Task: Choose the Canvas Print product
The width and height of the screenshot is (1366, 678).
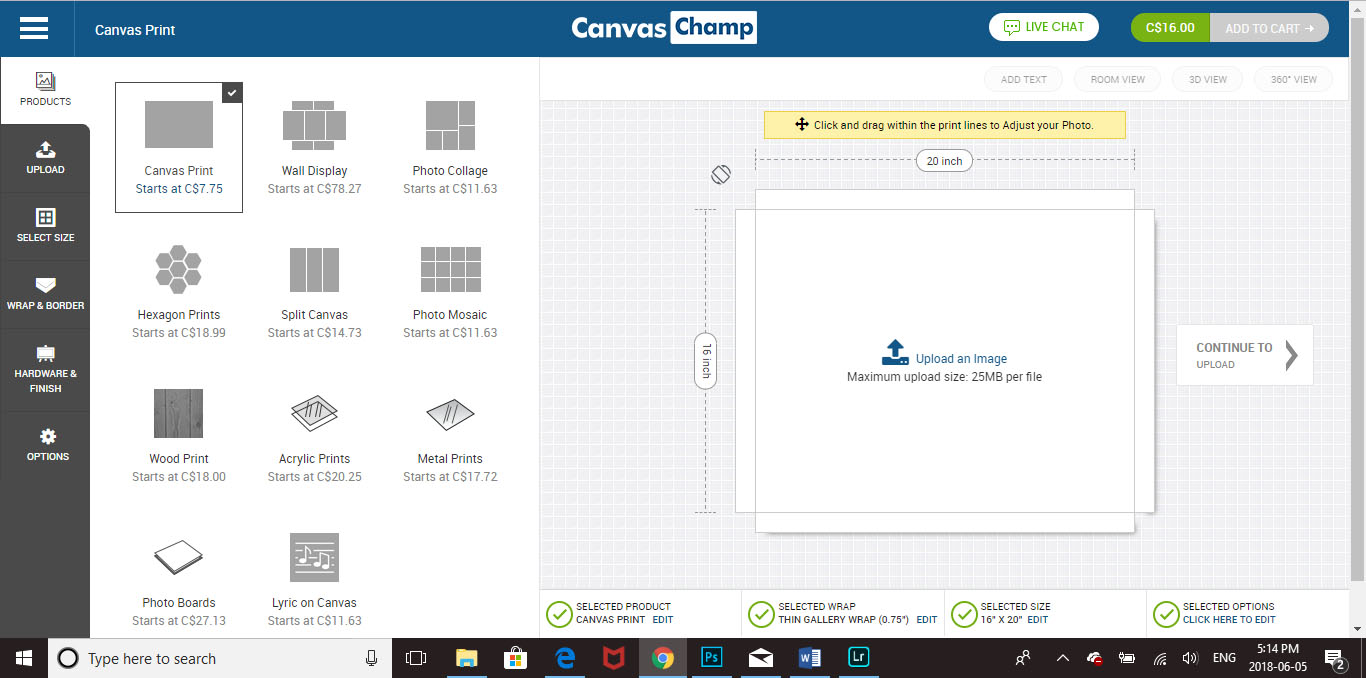Action: pyautogui.click(x=179, y=148)
